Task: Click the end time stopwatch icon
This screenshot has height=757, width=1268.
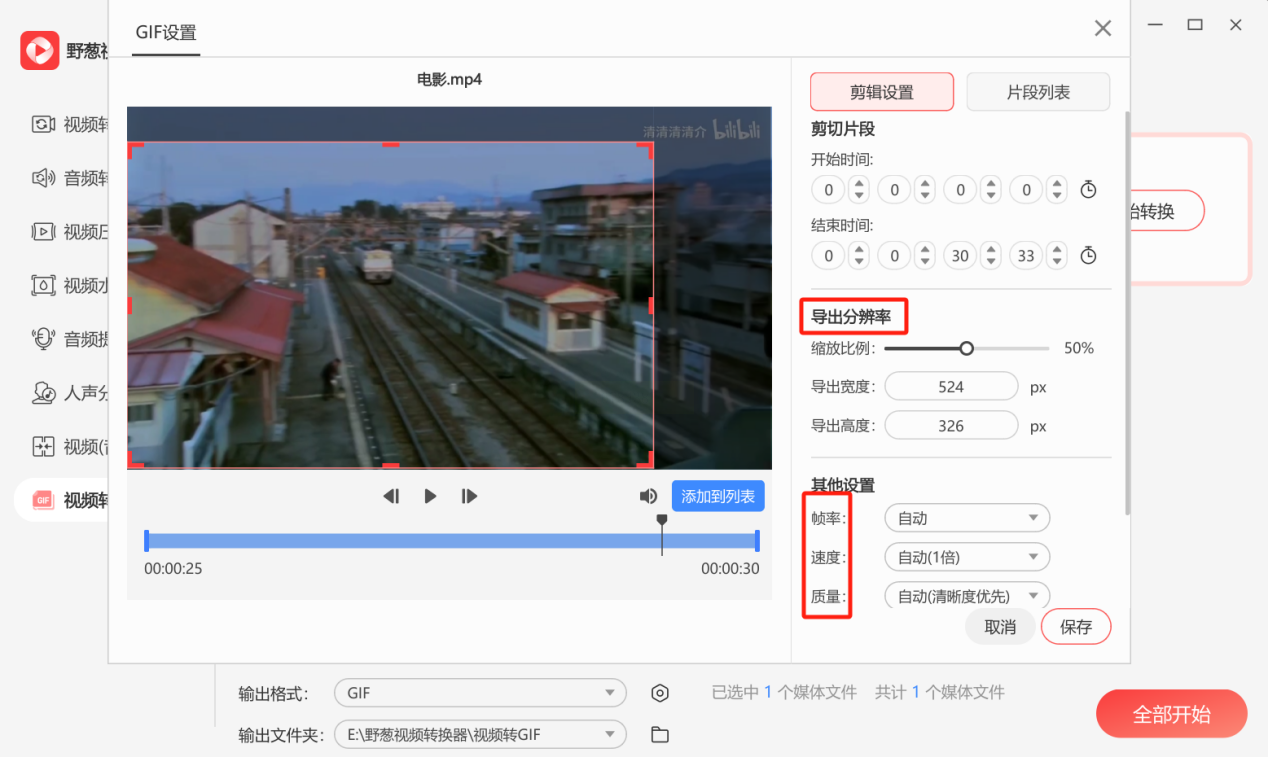Action: coord(1089,256)
